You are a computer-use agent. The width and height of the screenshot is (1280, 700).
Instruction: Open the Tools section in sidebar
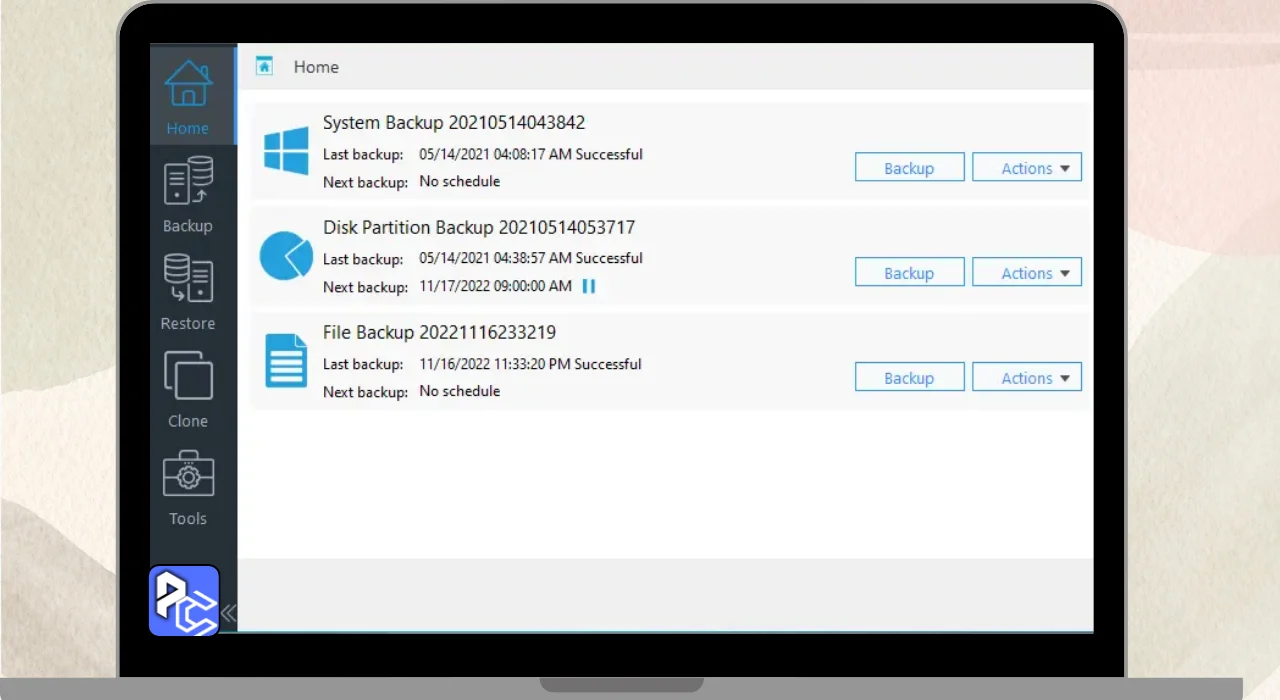(188, 488)
